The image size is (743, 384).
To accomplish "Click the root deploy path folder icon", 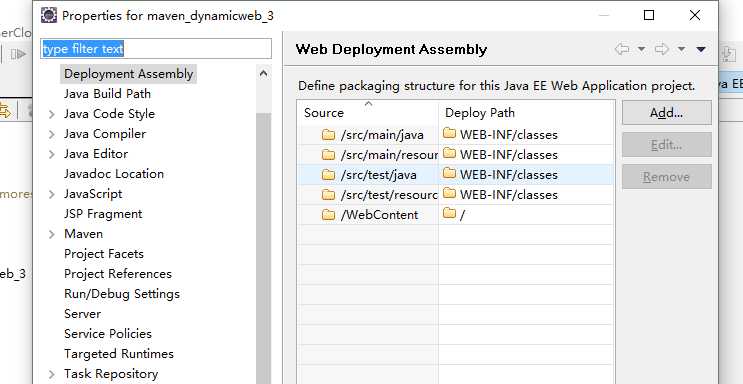I will pos(449,214).
